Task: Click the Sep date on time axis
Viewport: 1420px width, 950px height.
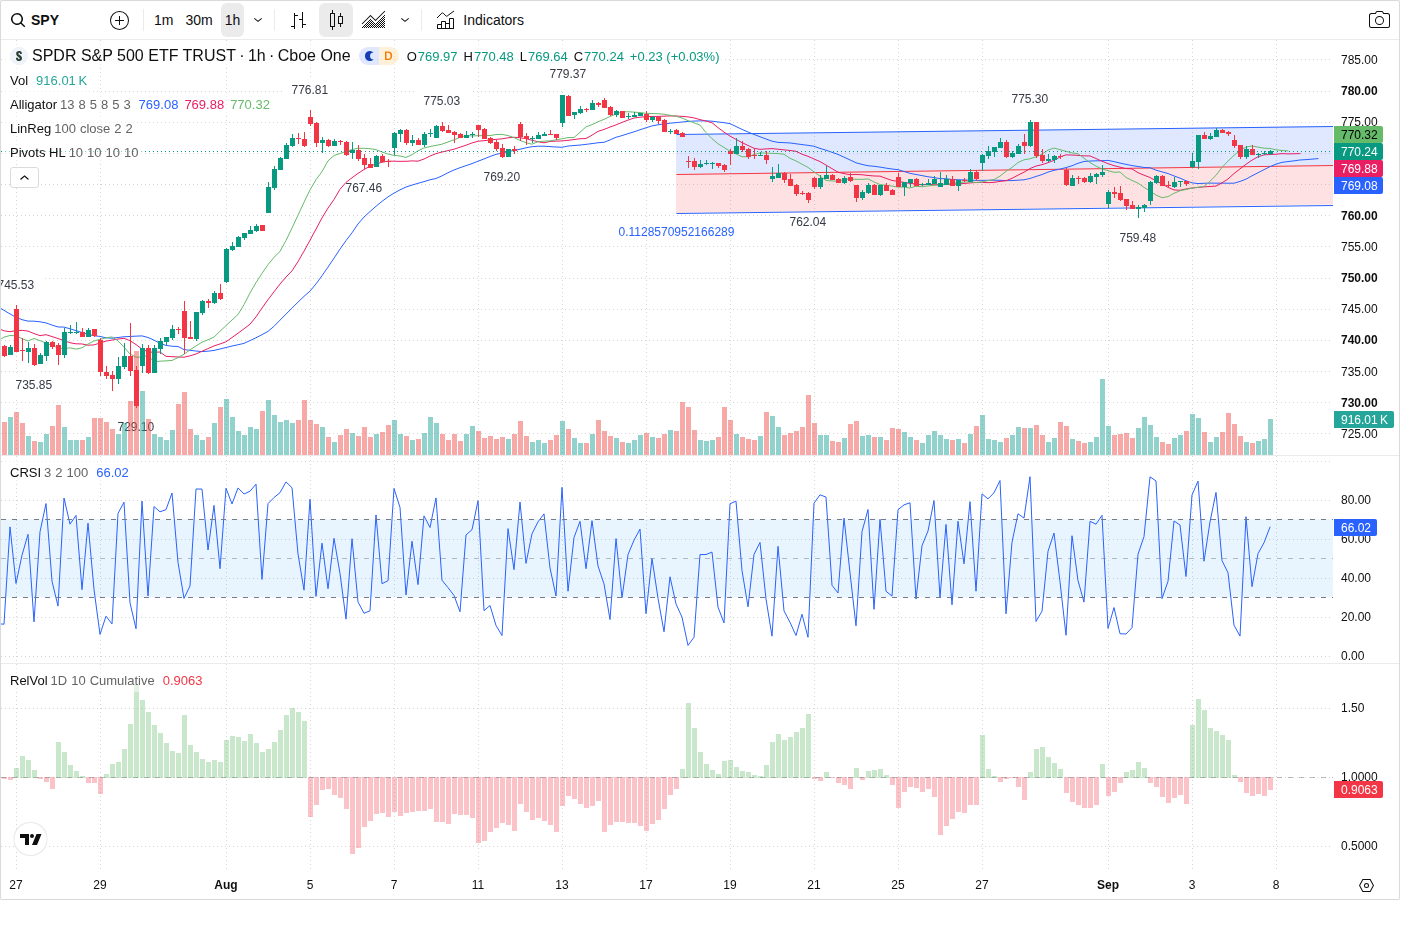Action: pyautogui.click(x=1108, y=885)
